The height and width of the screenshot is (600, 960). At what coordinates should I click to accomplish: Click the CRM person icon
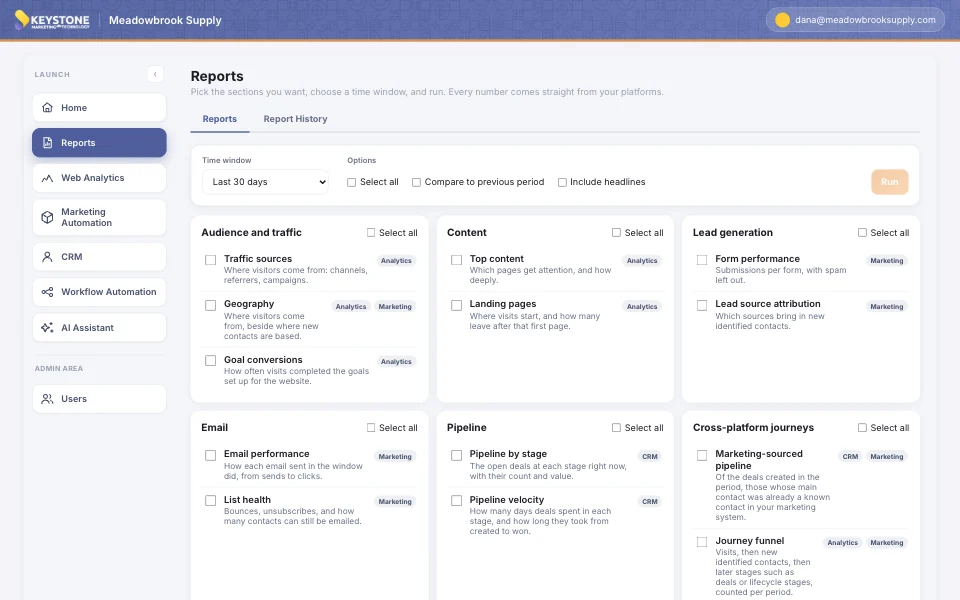pyautogui.click(x=47, y=257)
